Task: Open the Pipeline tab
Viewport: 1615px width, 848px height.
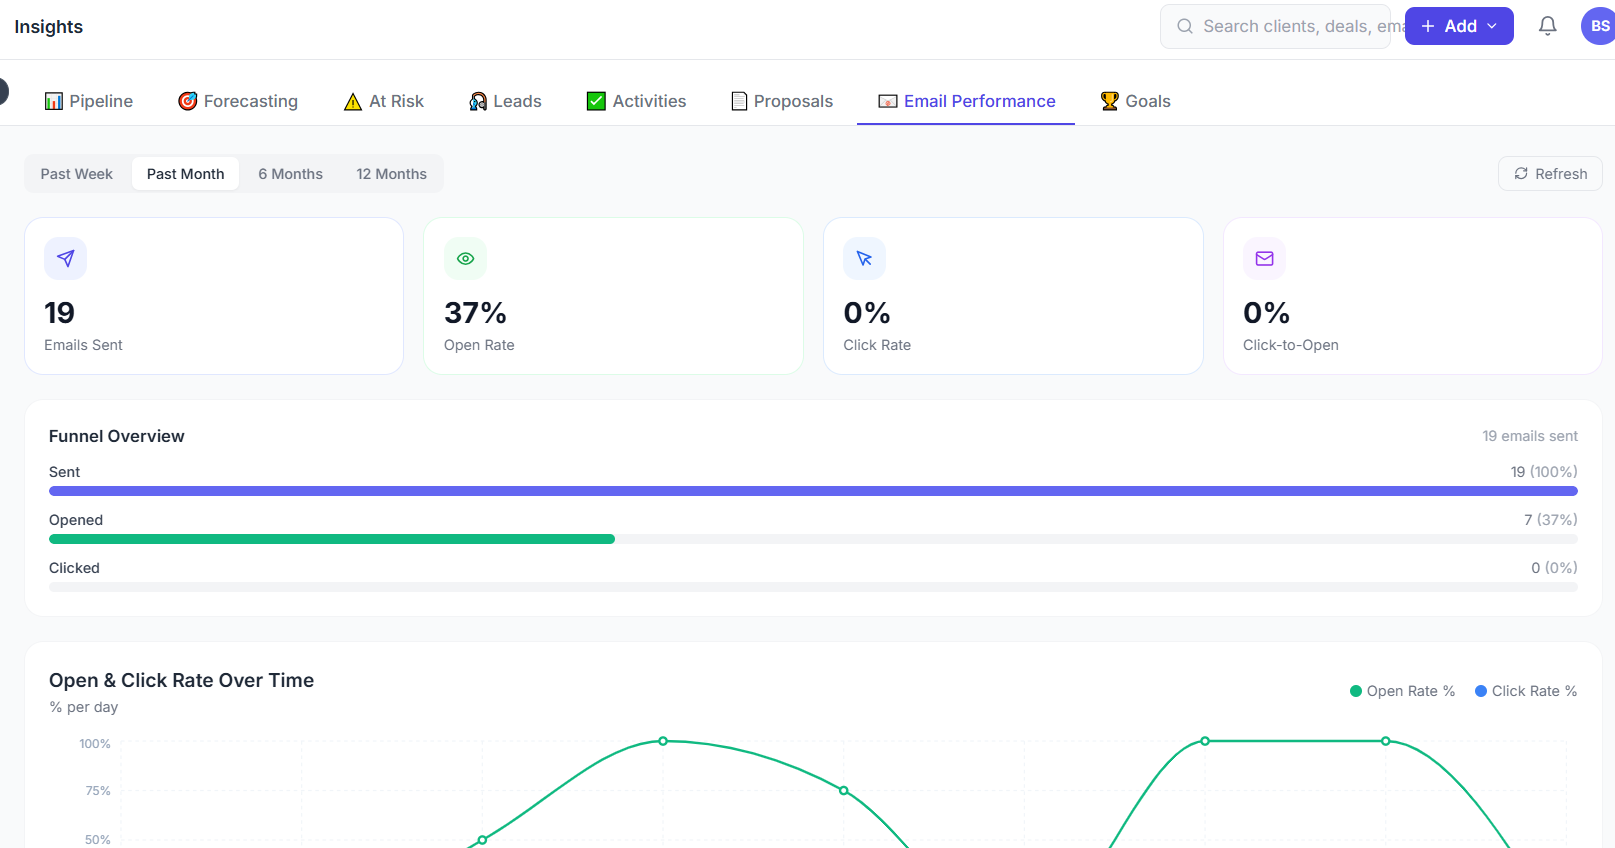Action: [x=88, y=101]
